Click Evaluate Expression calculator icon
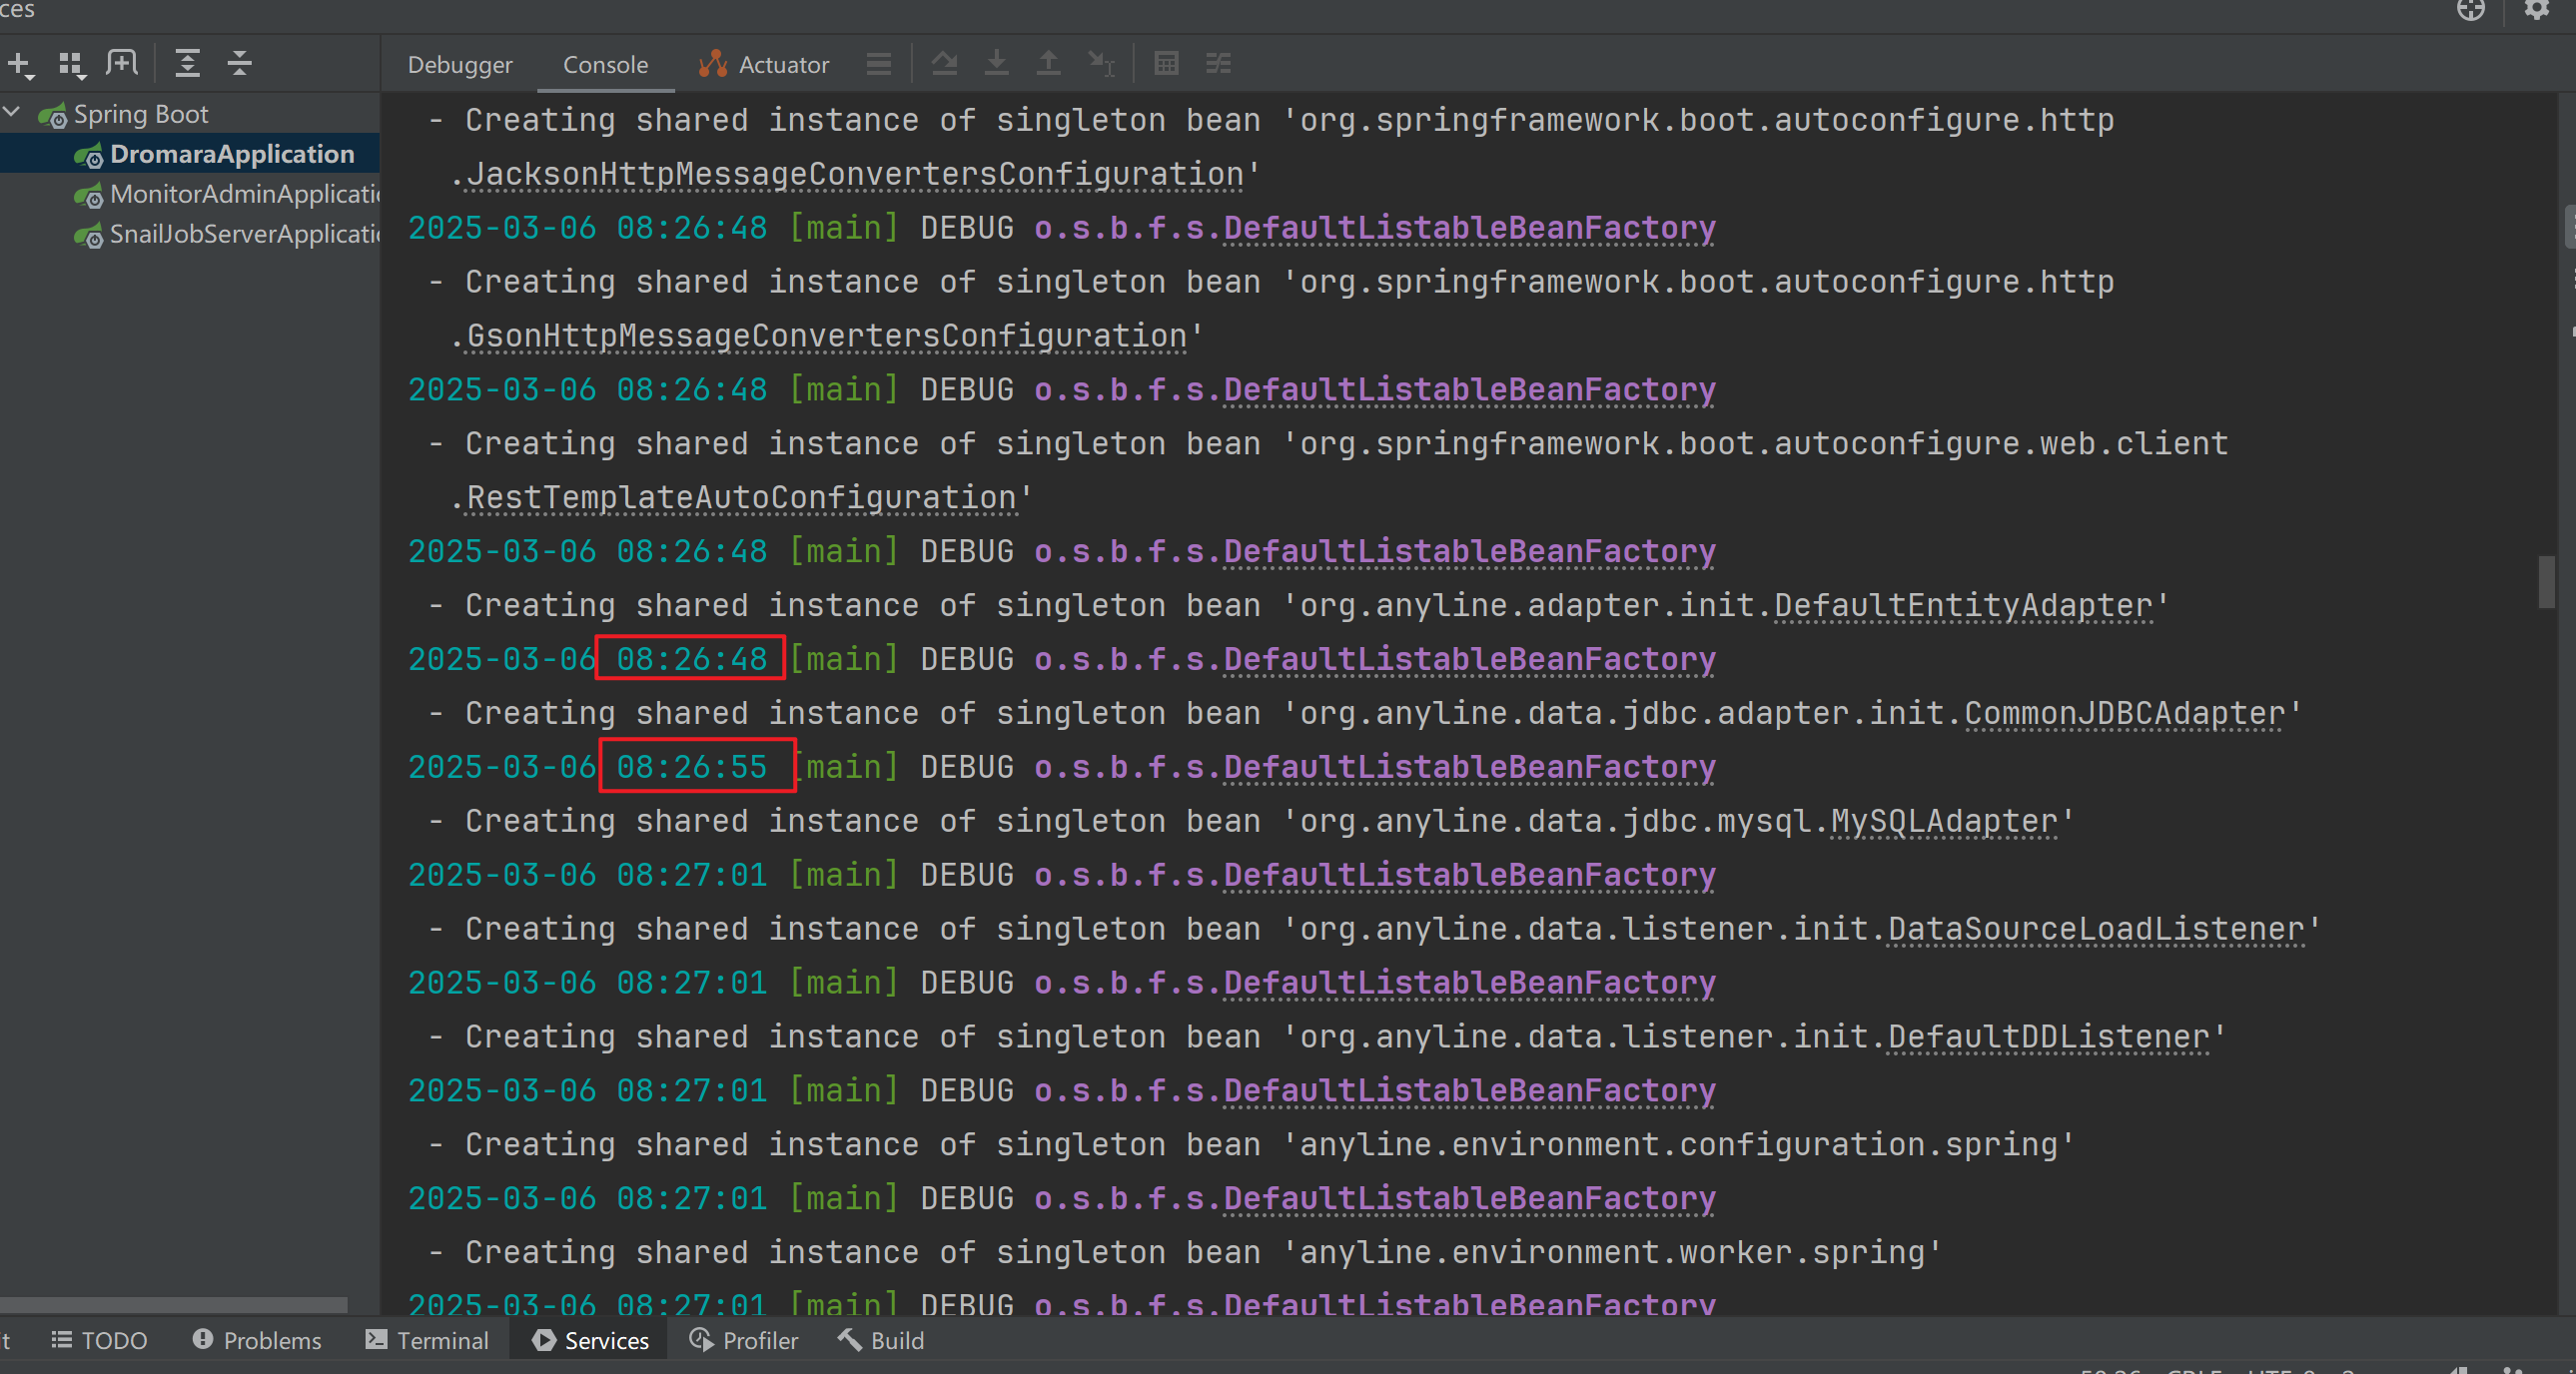Screen dimensions: 2576x1374 [x=1166, y=64]
